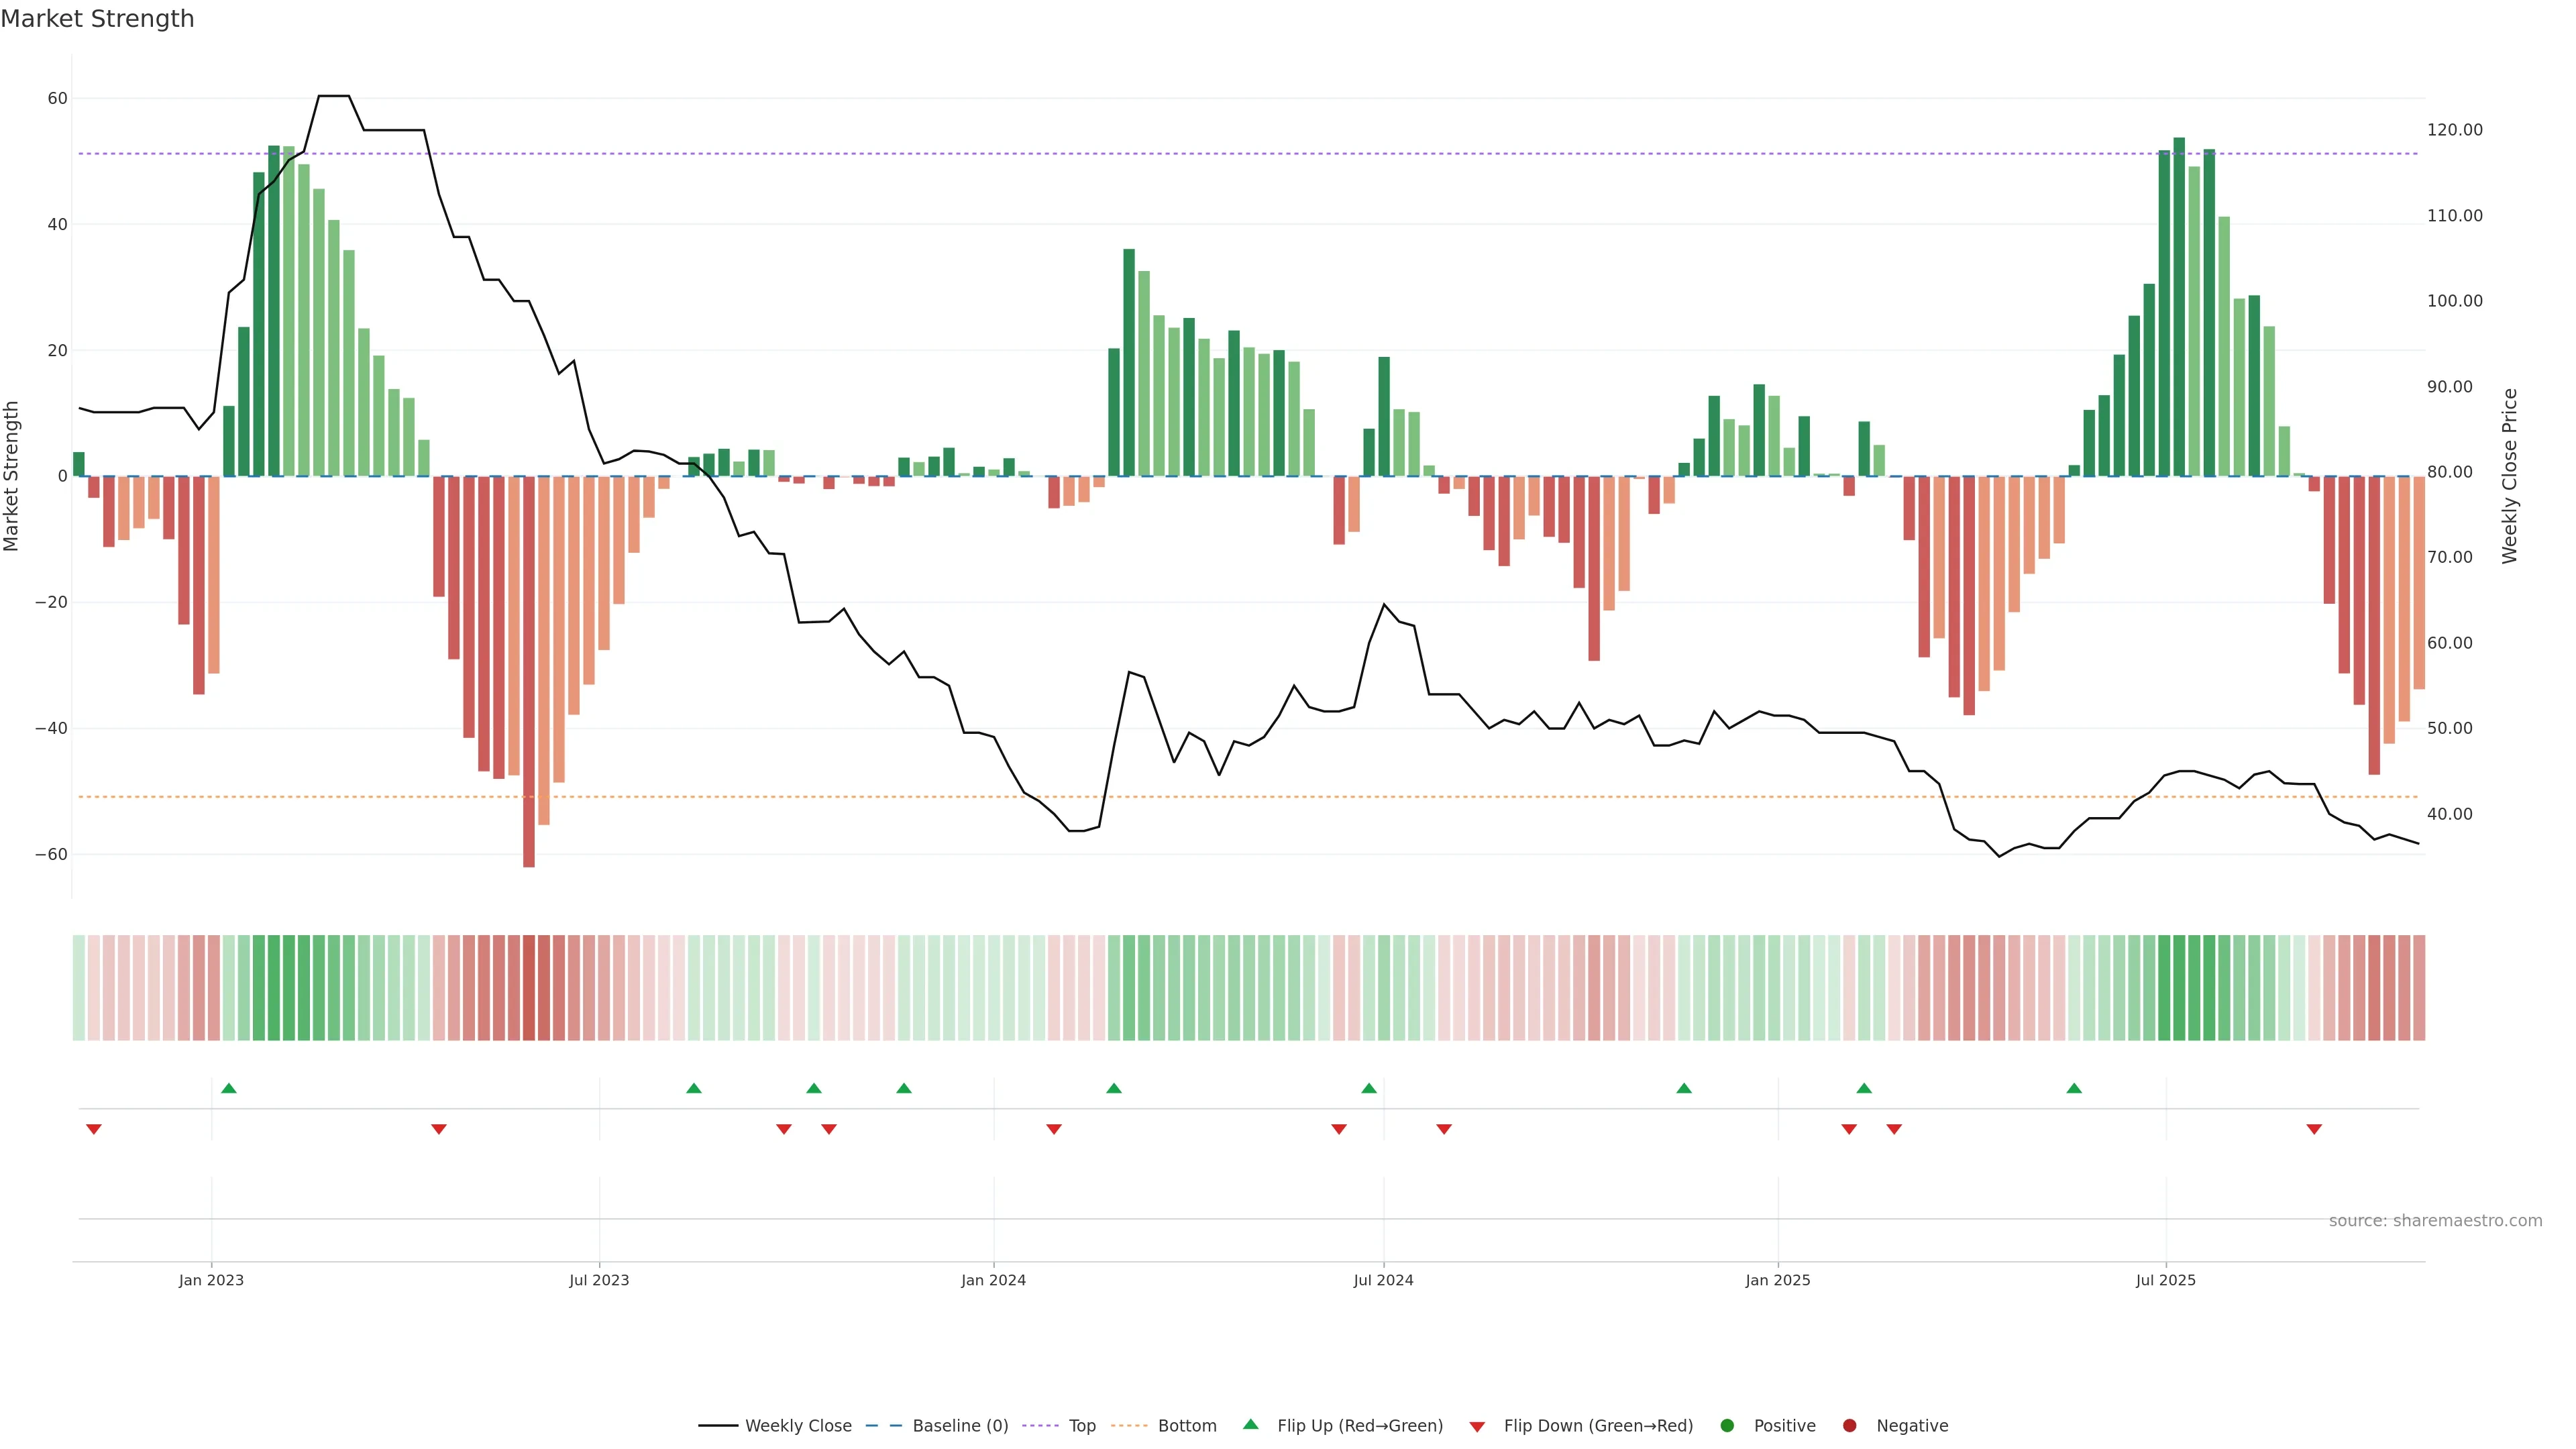Screen dimensions: 2576x1449
Task: Click the Market Strength chart title
Action: pos(97,19)
